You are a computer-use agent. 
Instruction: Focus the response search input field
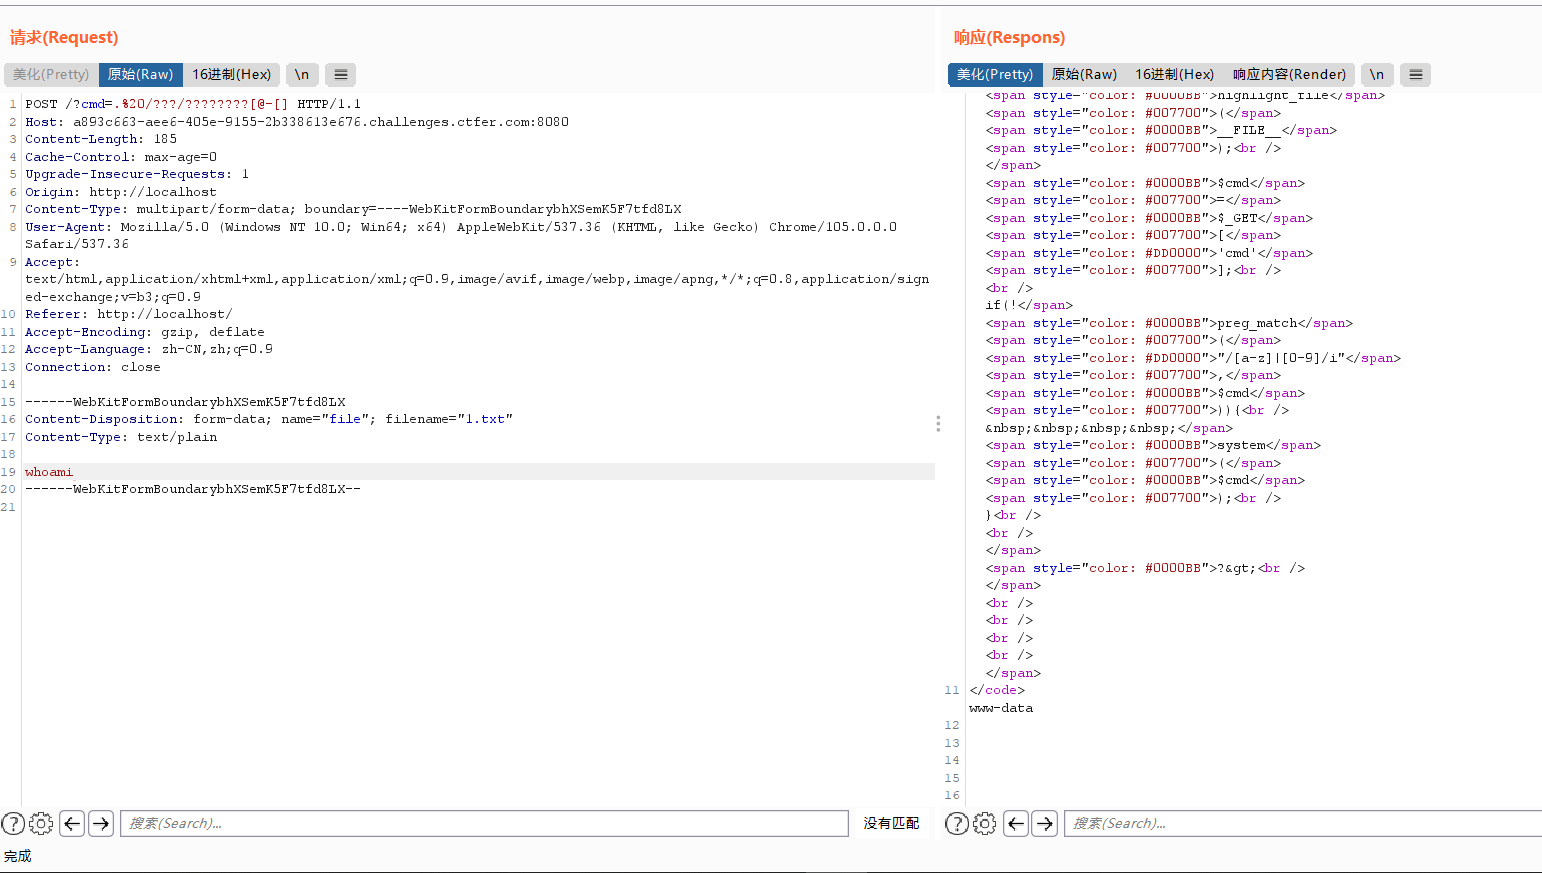click(x=1303, y=823)
